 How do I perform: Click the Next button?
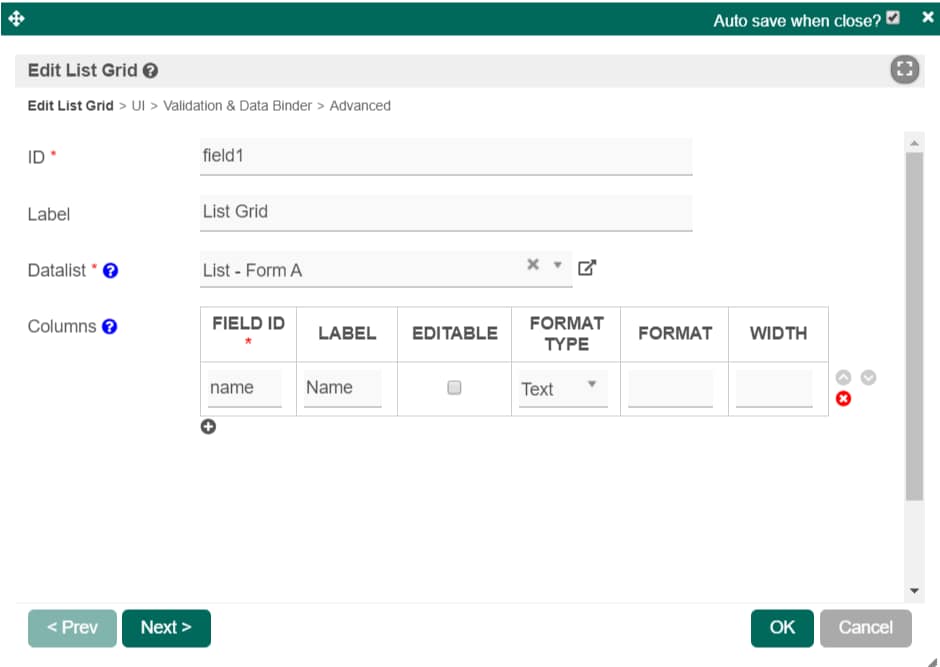tap(166, 628)
